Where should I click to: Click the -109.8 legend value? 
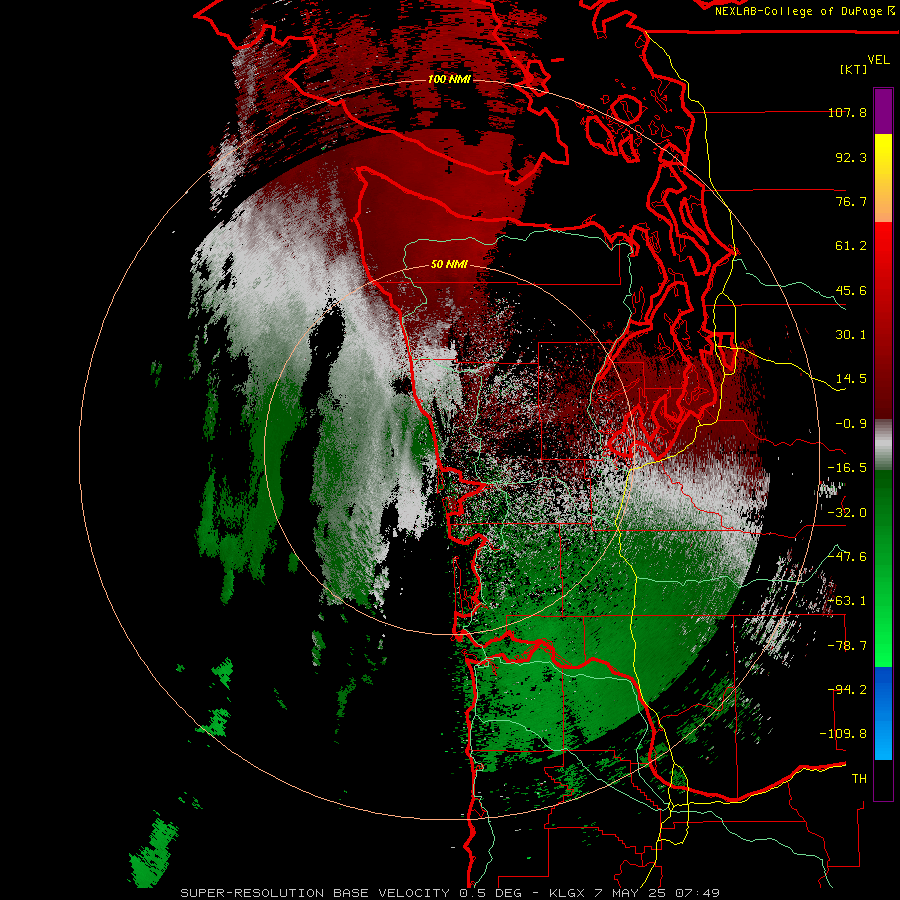click(x=843, y=734)
